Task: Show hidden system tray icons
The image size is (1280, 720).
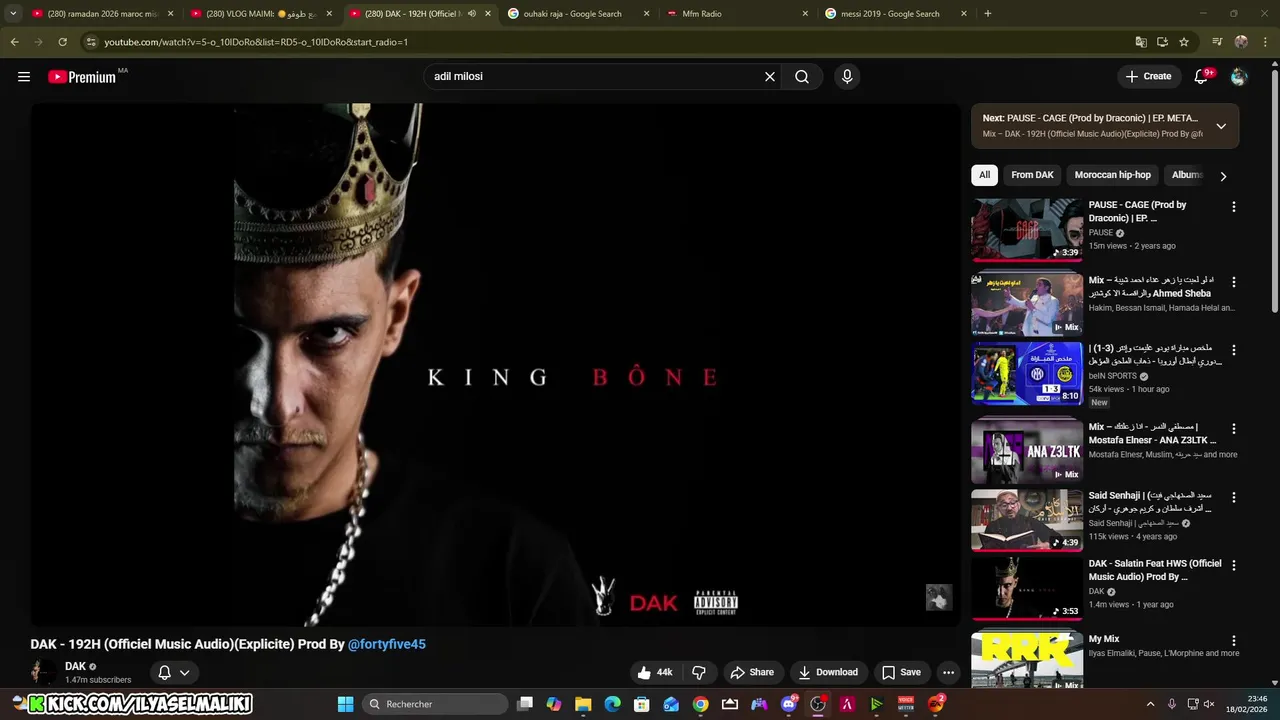Action: 1150,704
